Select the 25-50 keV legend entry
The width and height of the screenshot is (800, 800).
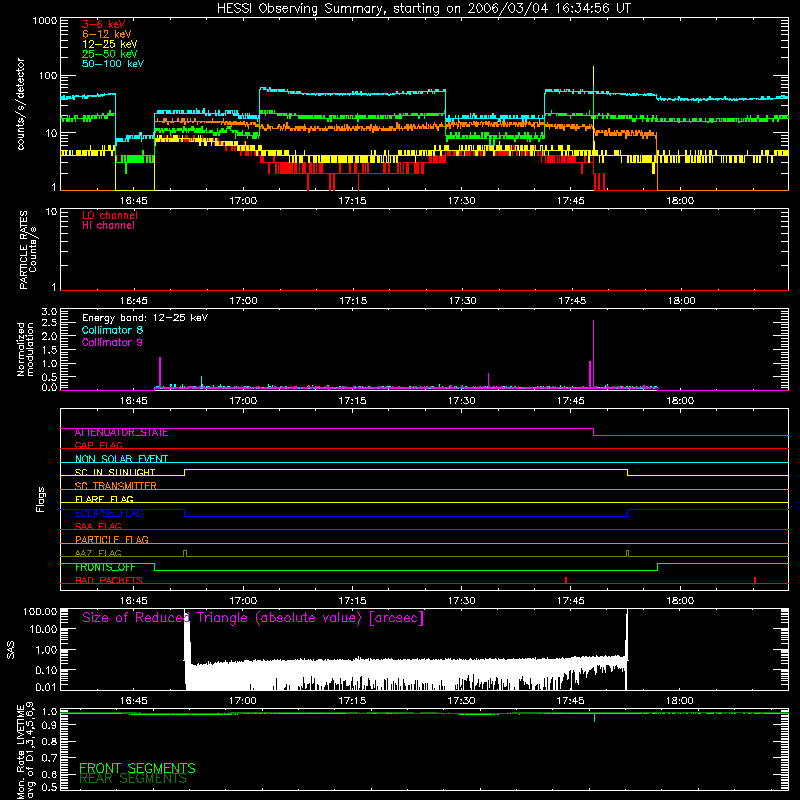pos(109,54)
